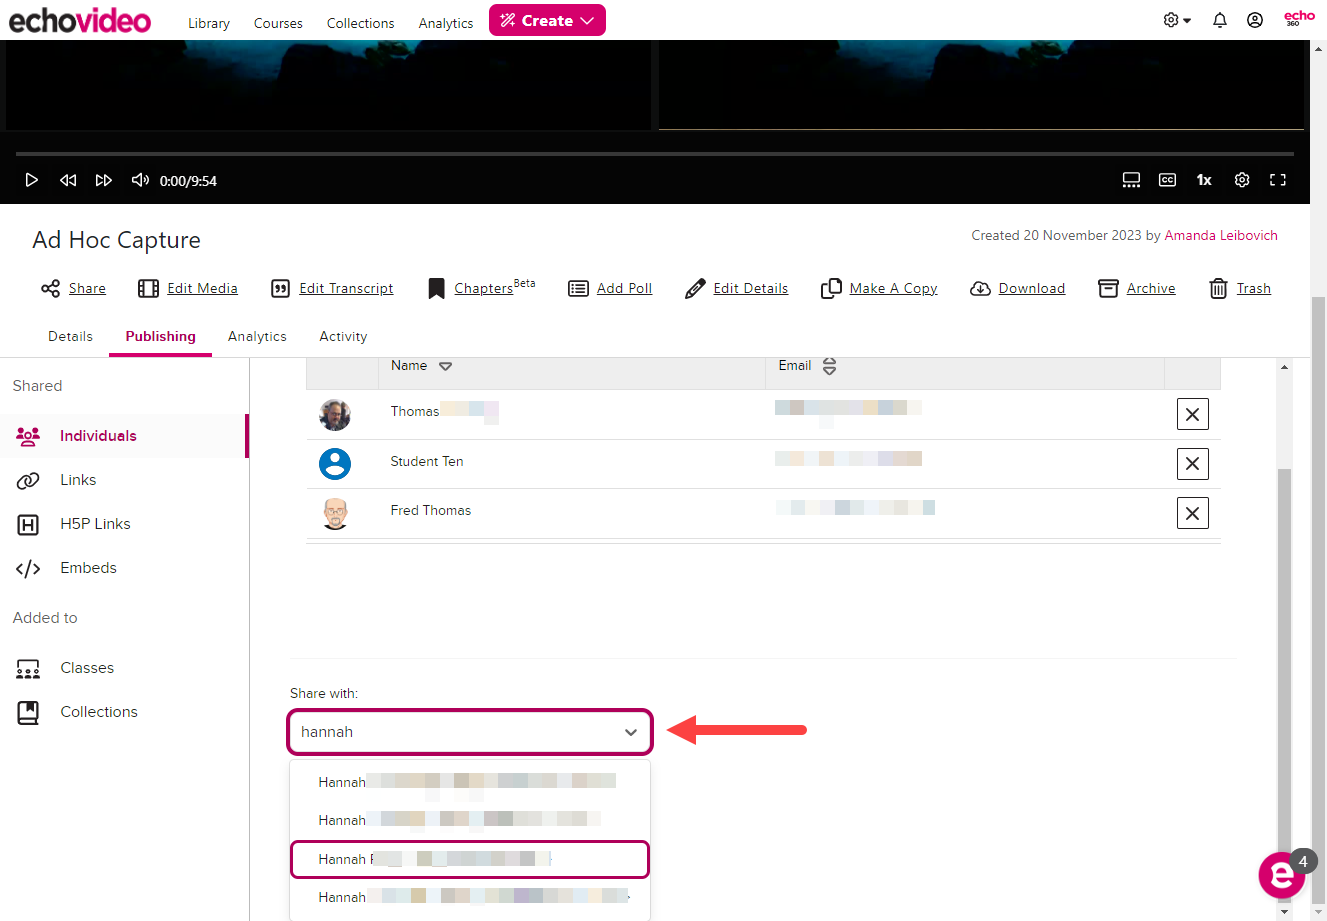This screenshot has height=921, width=1327.
Task: Switch to the Activity tab
Action: coord(343,336)
